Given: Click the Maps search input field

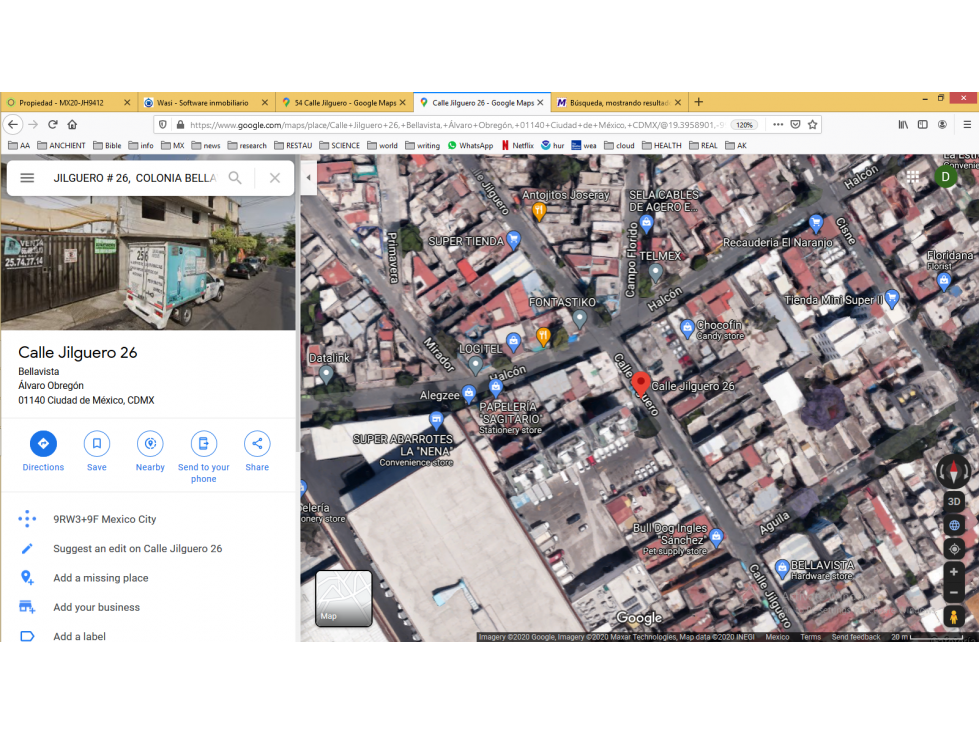Looking at the screenshot, I should [x=135, y=178].
